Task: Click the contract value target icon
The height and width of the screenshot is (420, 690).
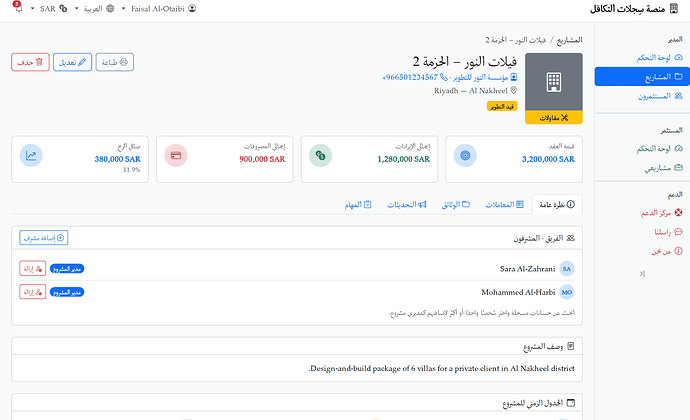Action: (x=465, y=155)
